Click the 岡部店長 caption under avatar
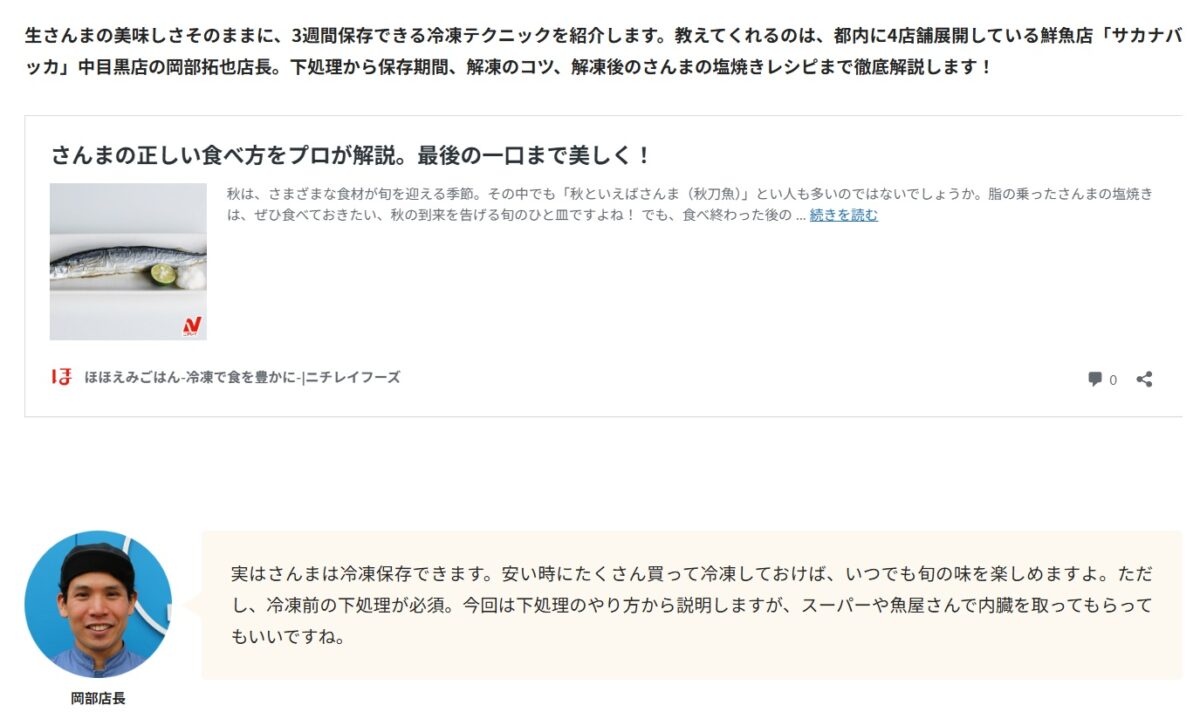Image resolution: width=1200 pixels, height=719 pixels. pos(98,698)
